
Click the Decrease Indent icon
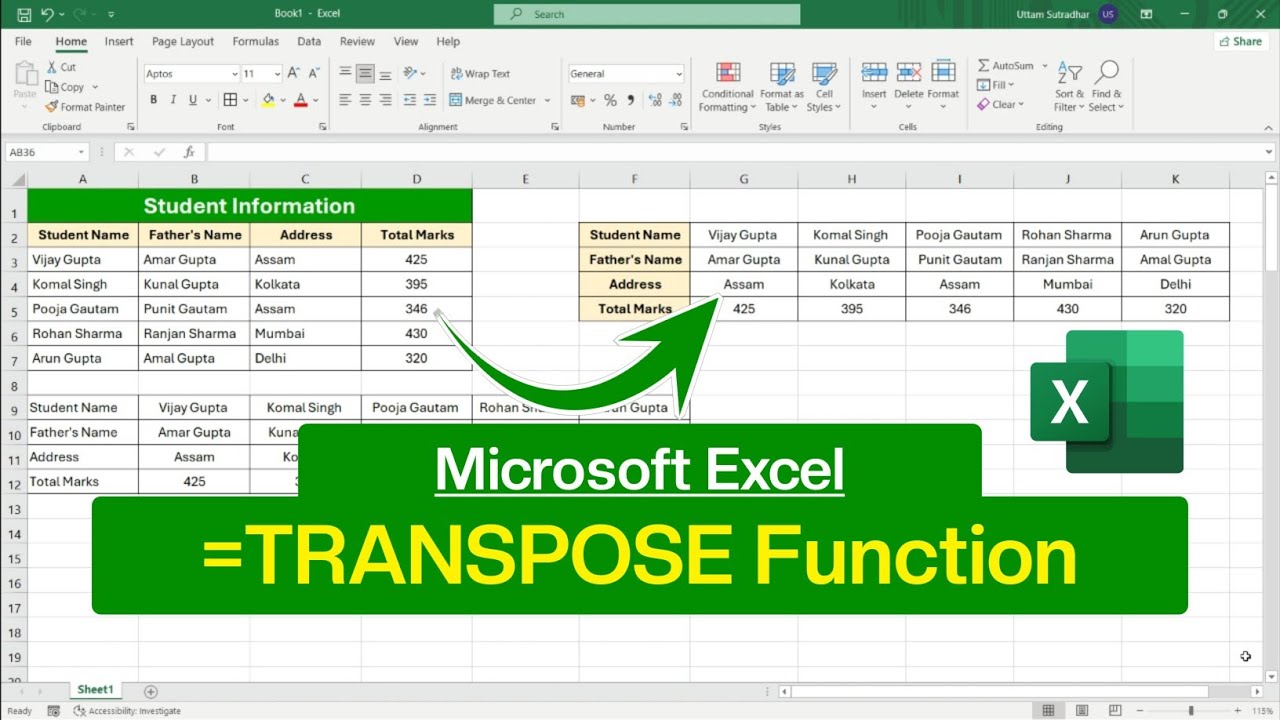click(409, 100)
